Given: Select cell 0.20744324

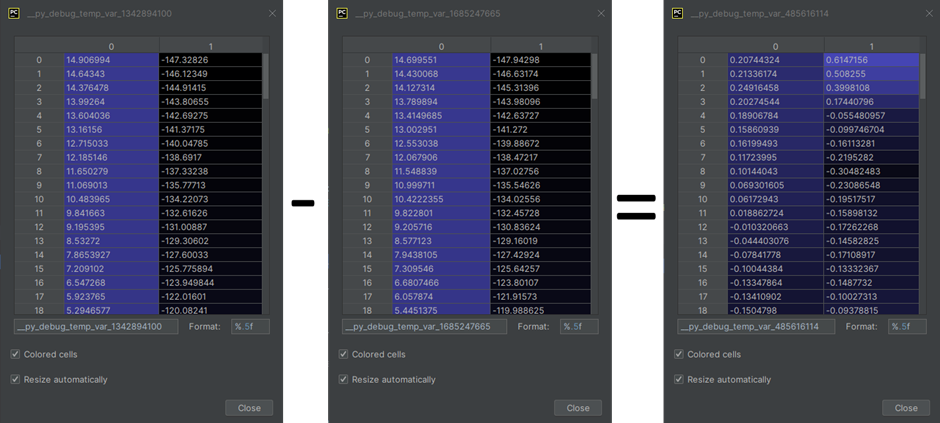Looking at the screenshot, I should pos(776,60).
